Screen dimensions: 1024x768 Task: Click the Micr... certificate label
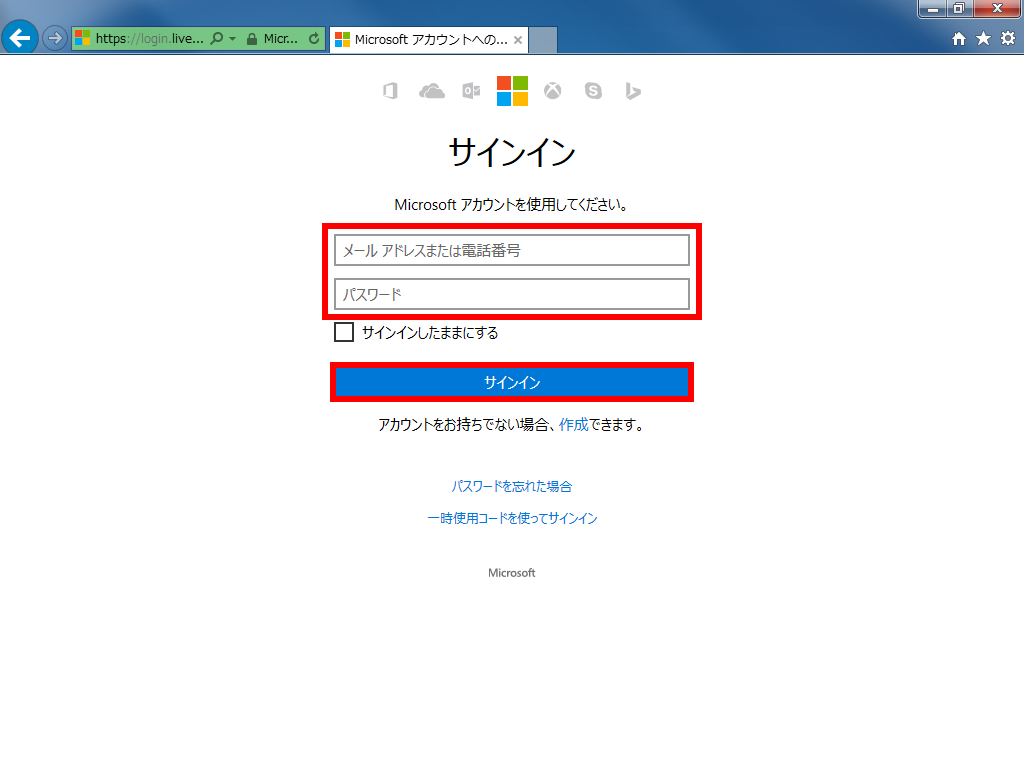coord(281,39)
